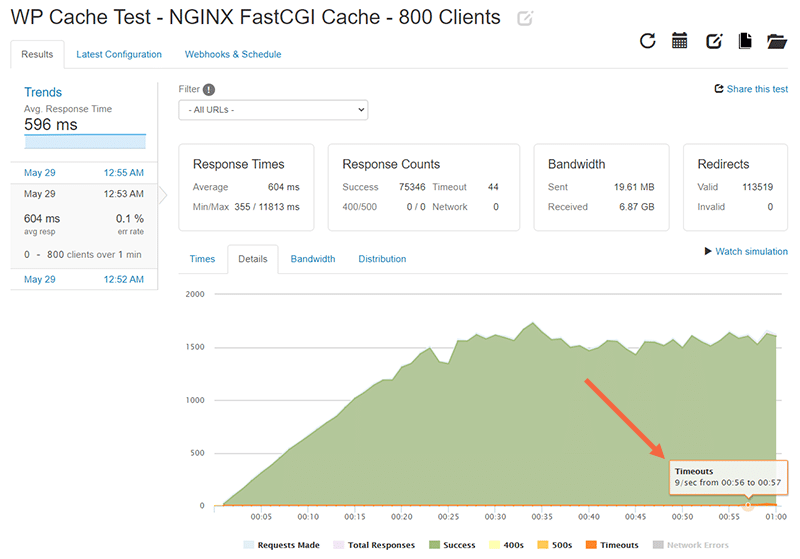The image size is (800, 559).
Task: Click the refresh/re-run test icon
Action: [x=647, y=41]
